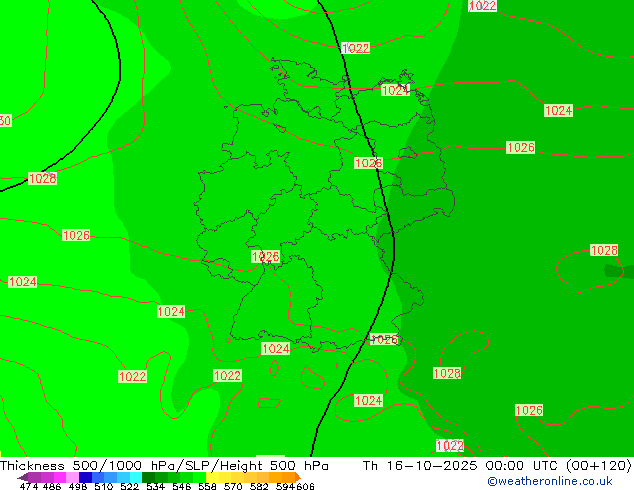
Task: Click the bright magenta swatch in the legend
Action: [x=60, y=477]
